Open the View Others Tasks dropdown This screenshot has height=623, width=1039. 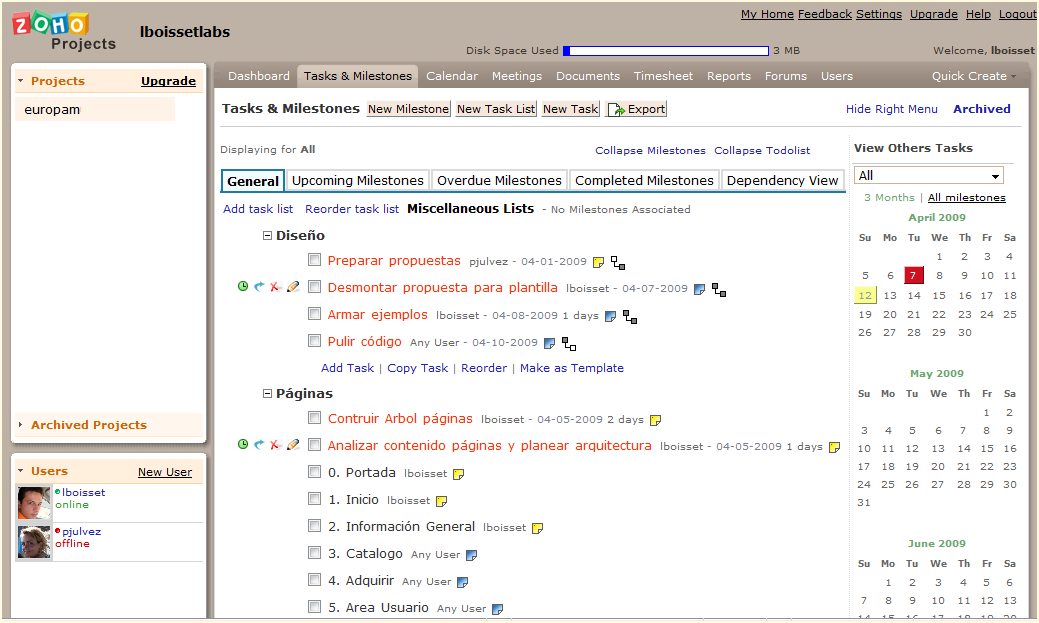928,176
